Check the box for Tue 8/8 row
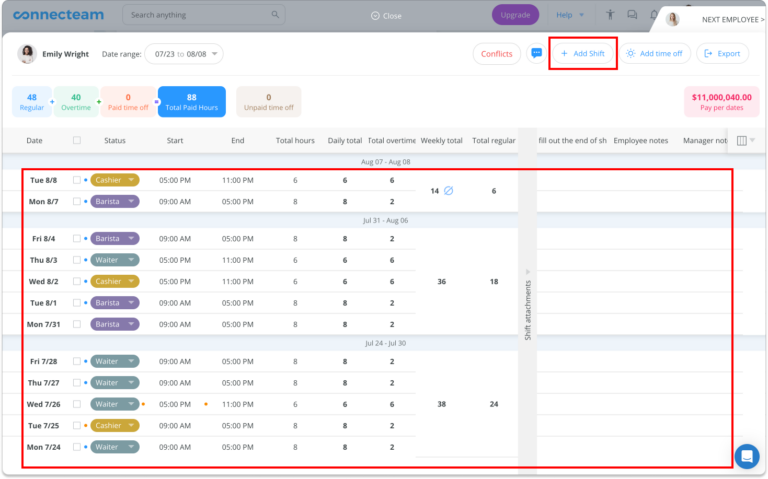The width and height of the screenshot is (768, 479). [77, 180]
